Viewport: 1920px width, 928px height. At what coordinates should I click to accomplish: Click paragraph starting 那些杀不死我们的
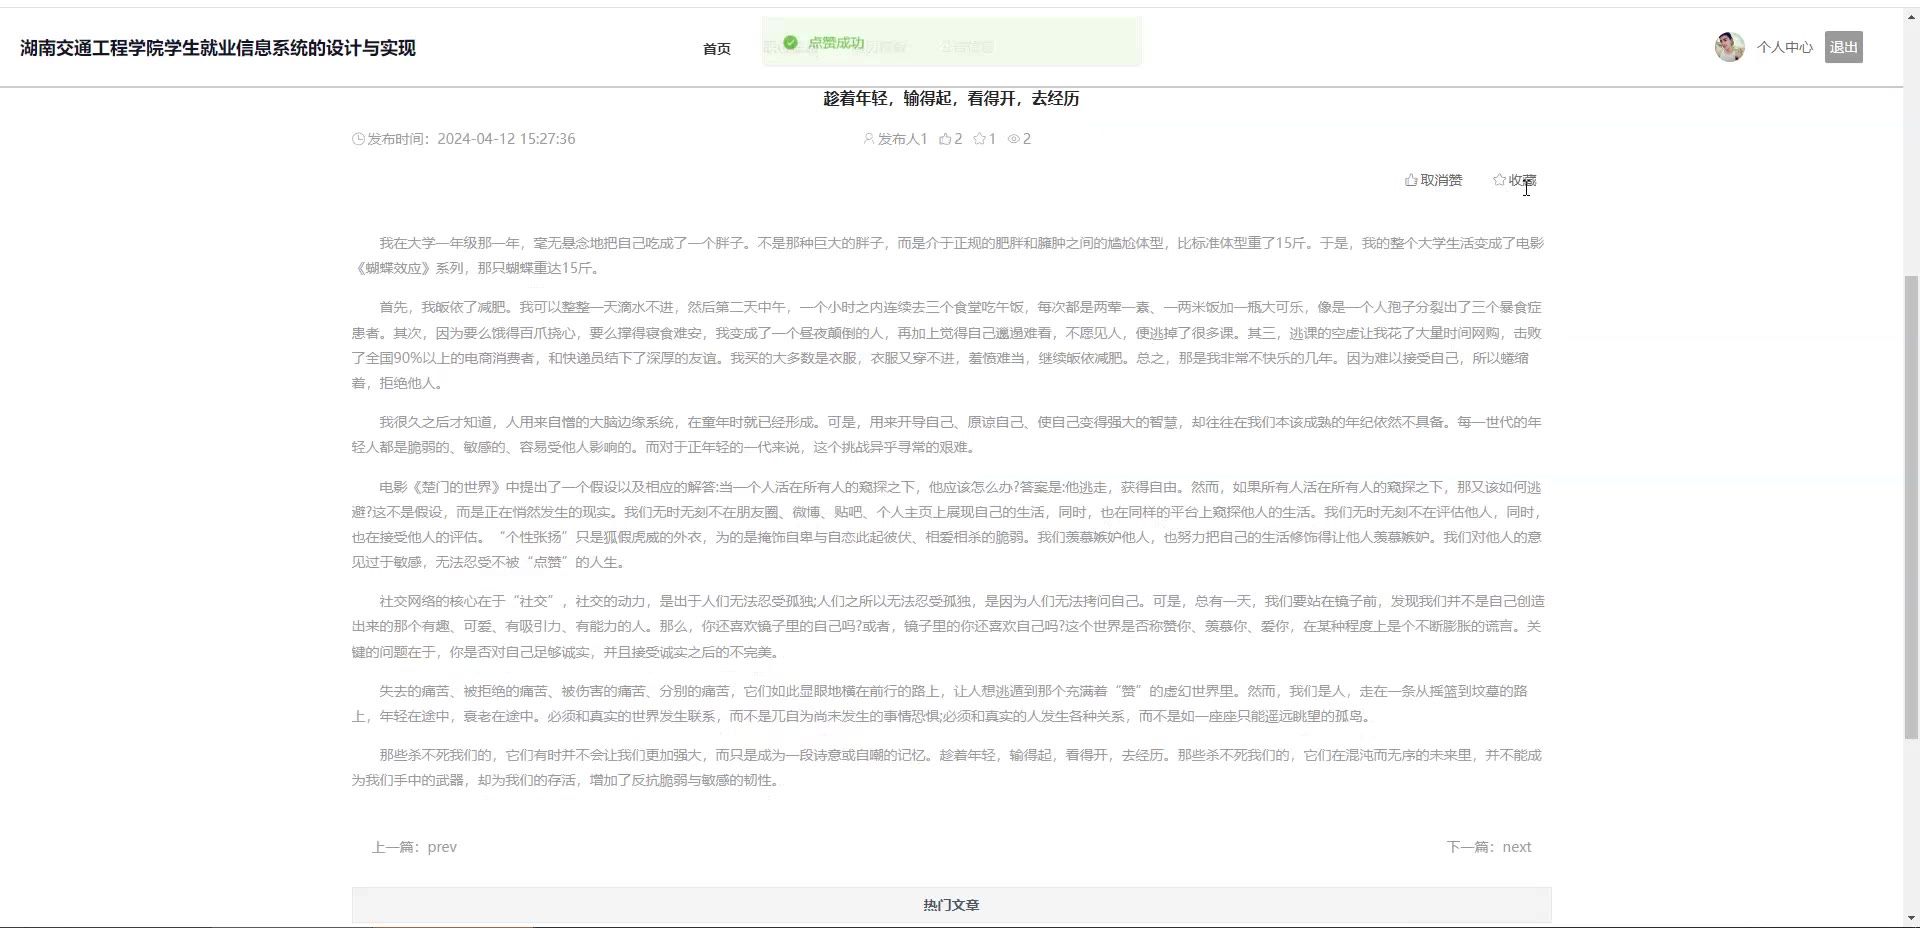[x=948, y=767]
